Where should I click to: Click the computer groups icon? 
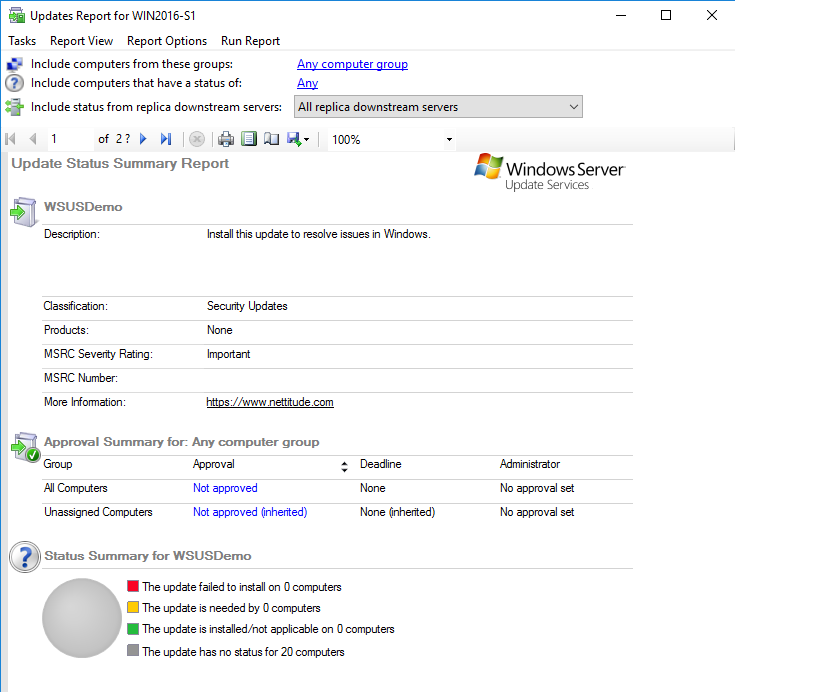[x=14, y=64]
